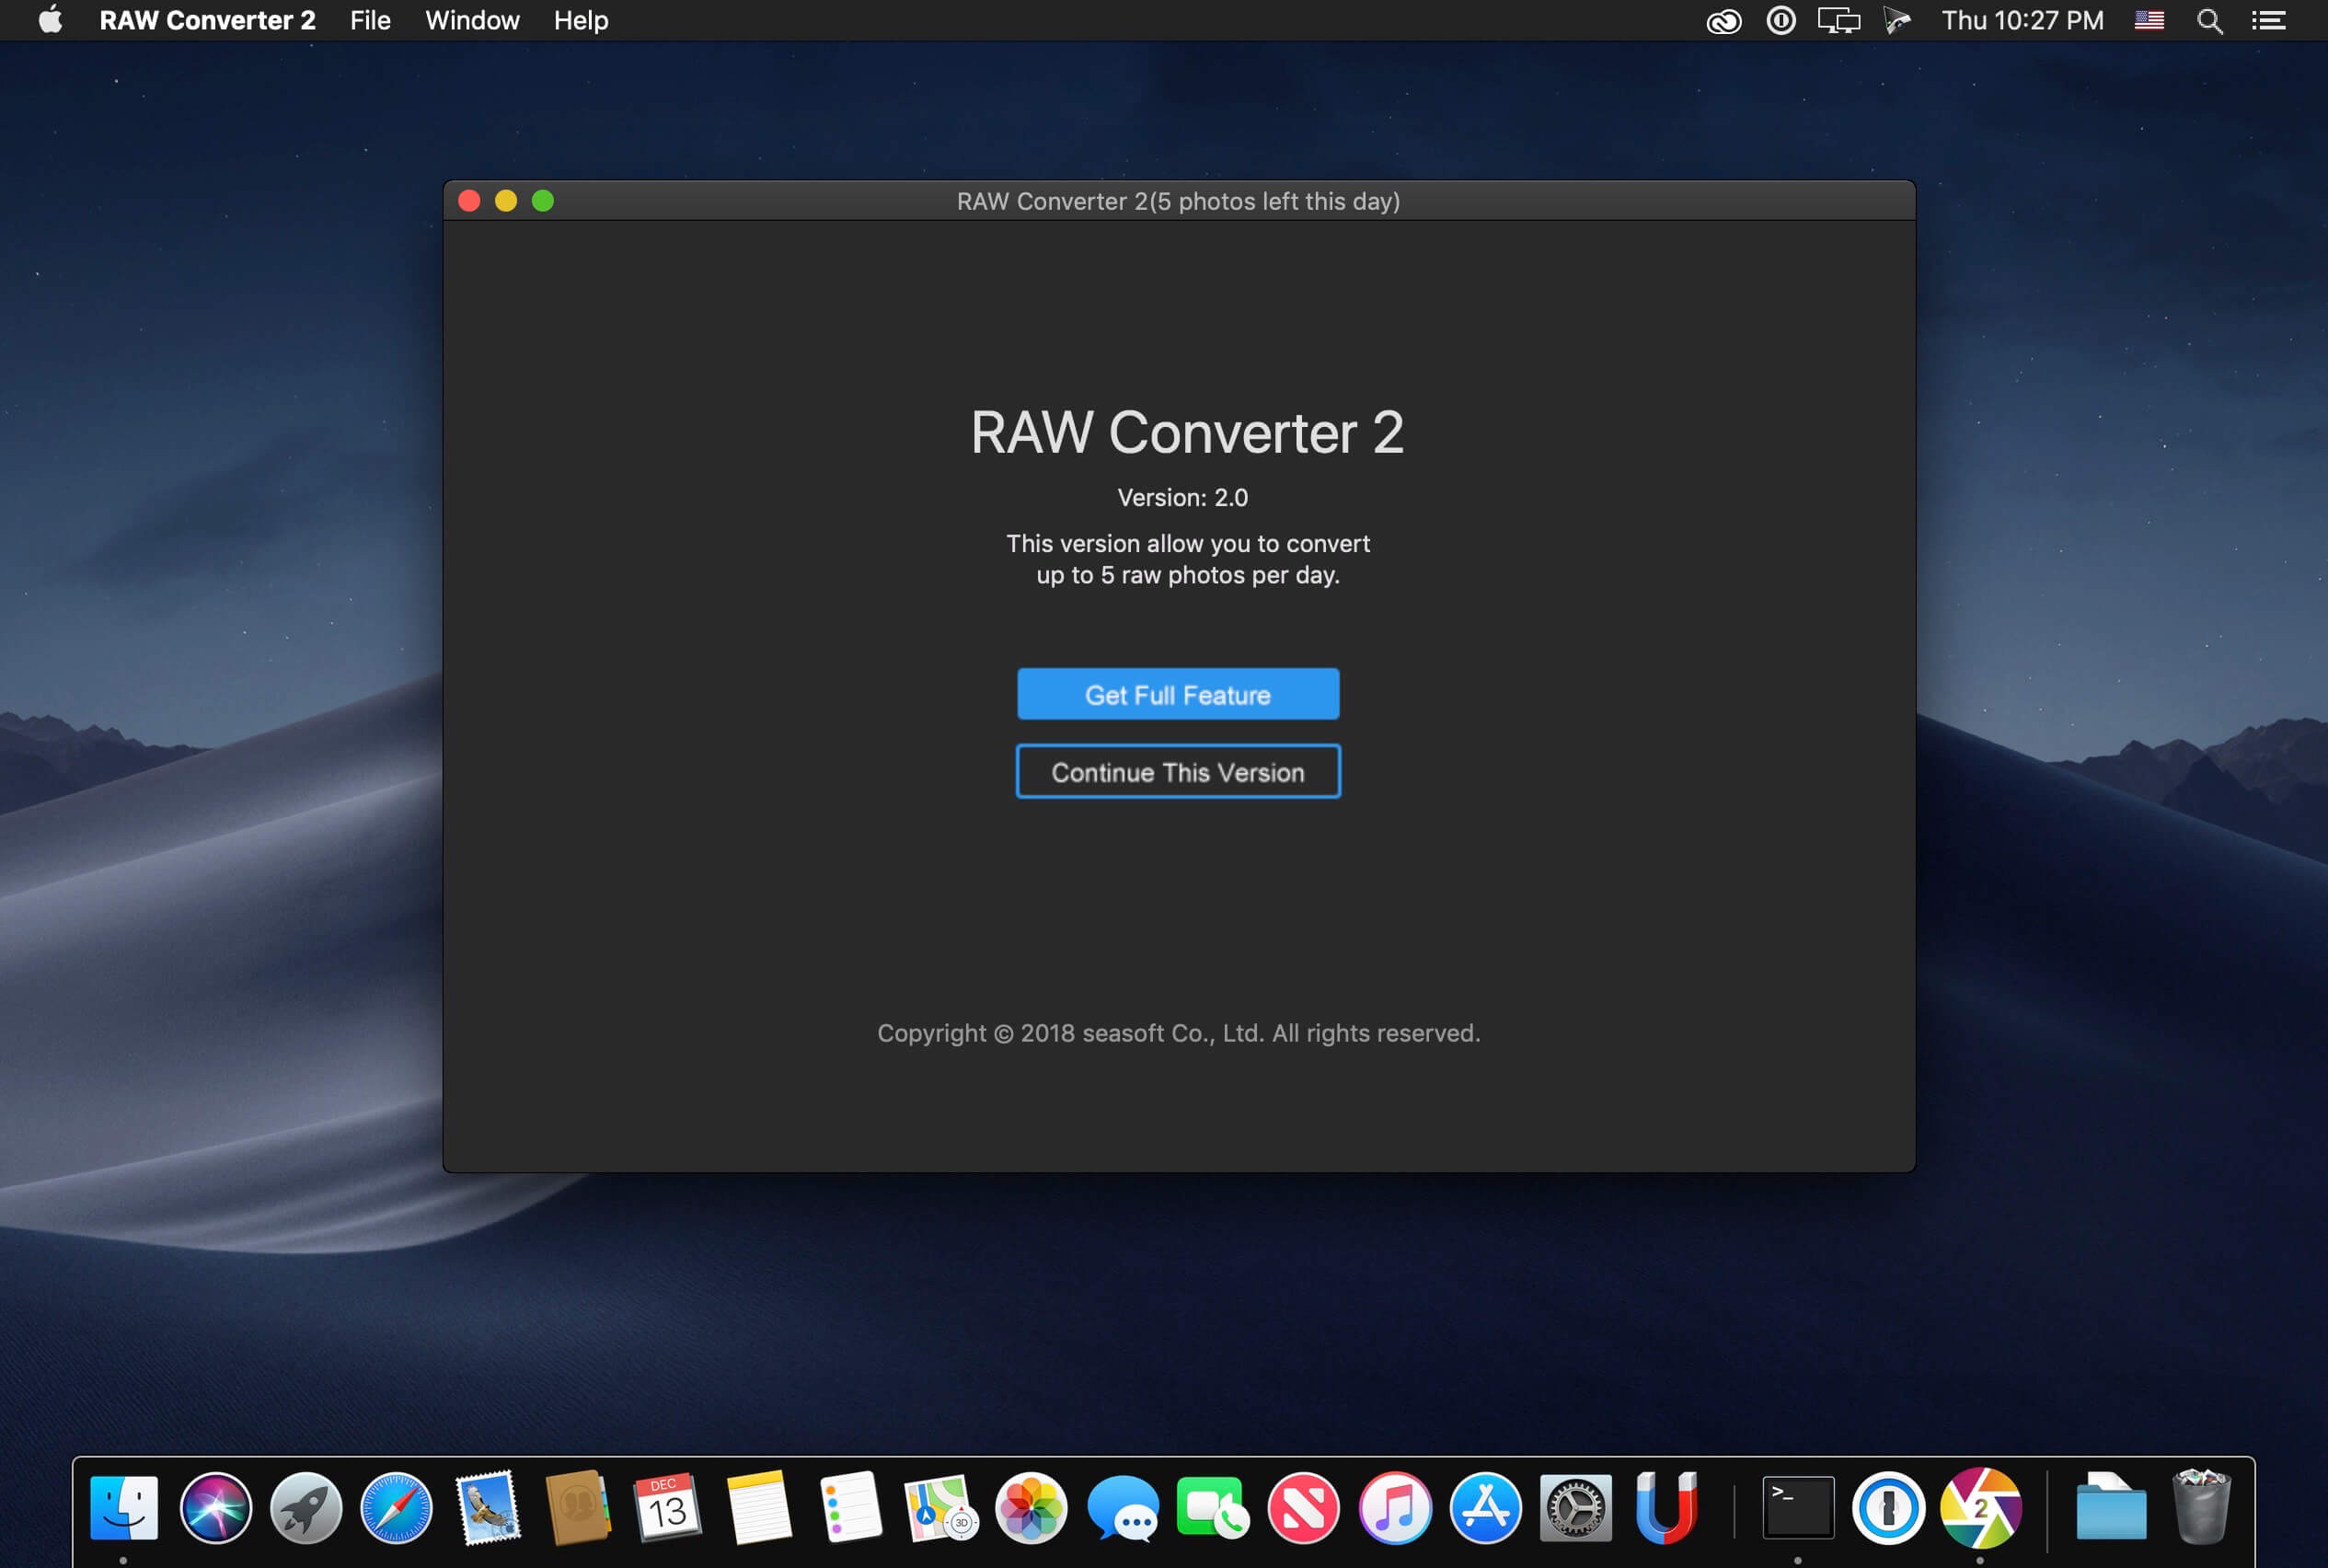Open Spotlight search in menu bar
Viewport: 2328px width, 1568px height.
pos(2209,20)
